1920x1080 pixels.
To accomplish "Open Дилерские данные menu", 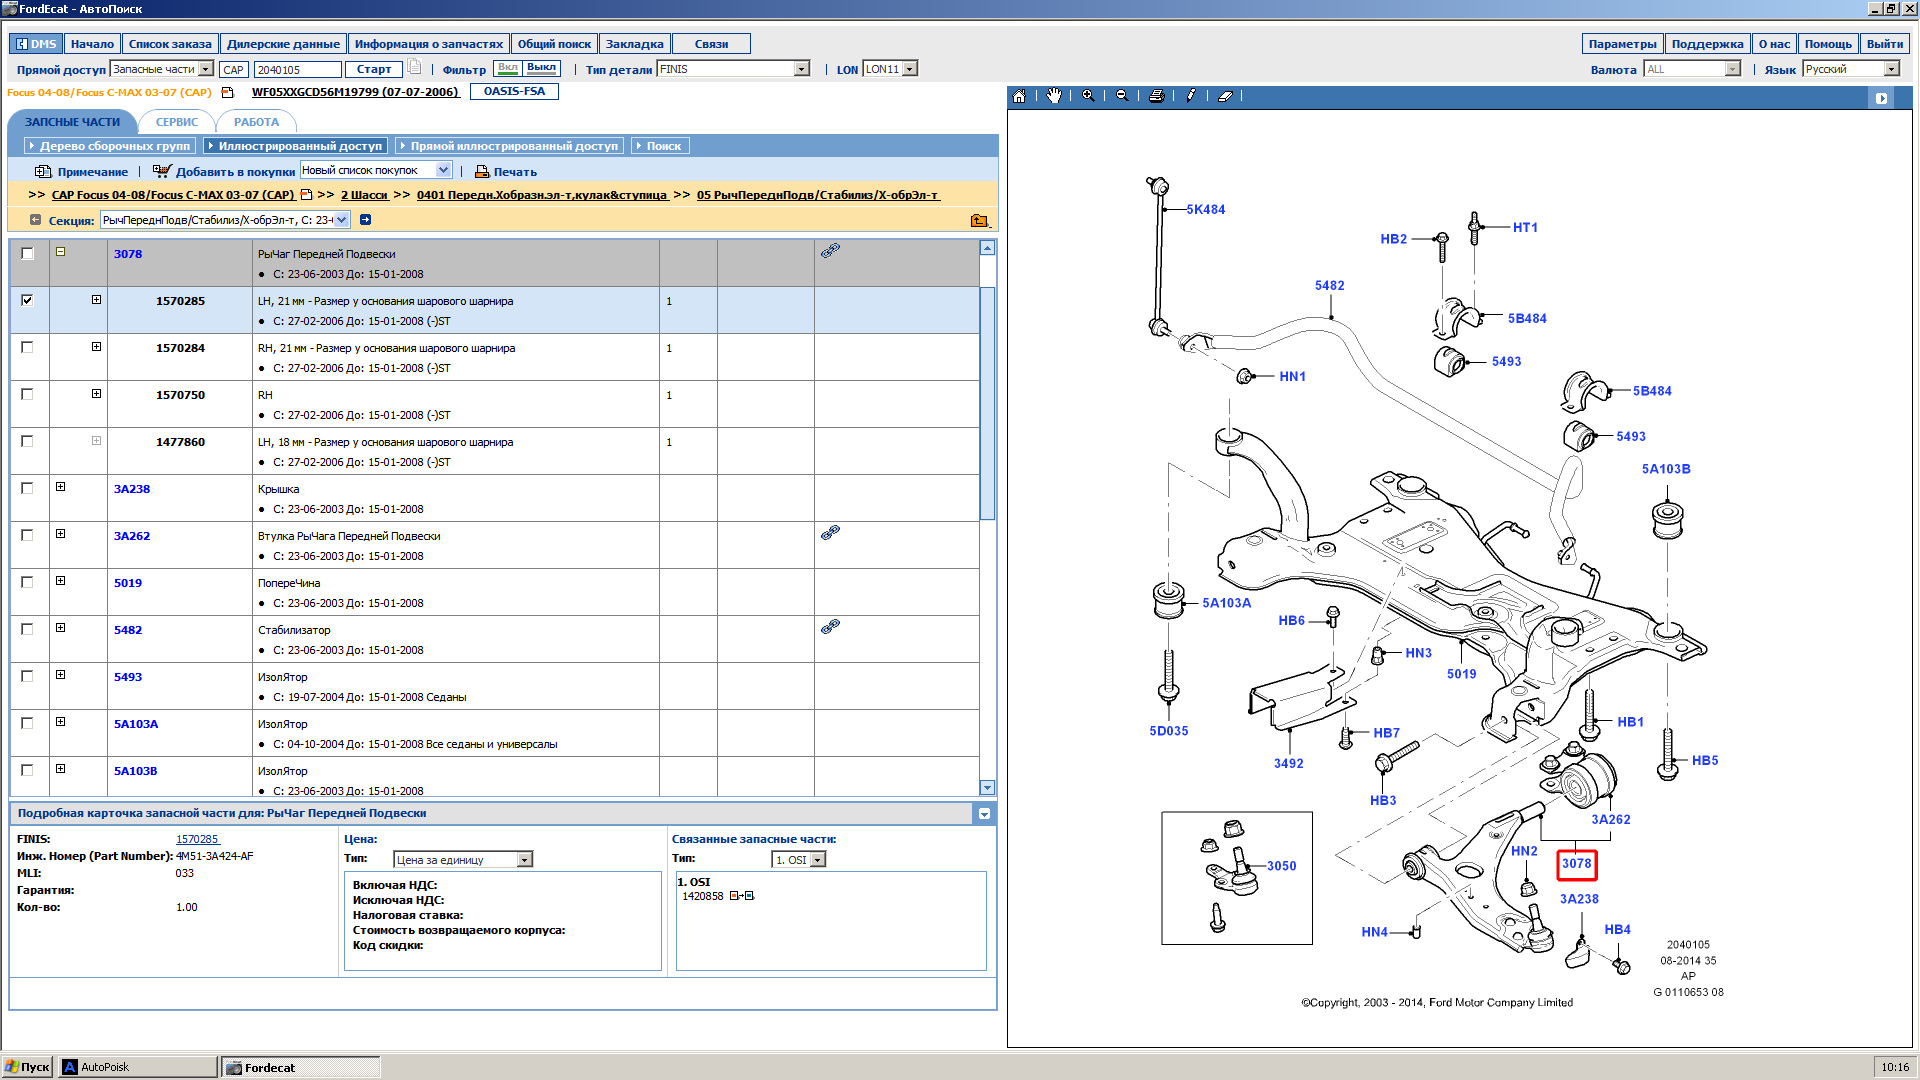I will [283, 44].
